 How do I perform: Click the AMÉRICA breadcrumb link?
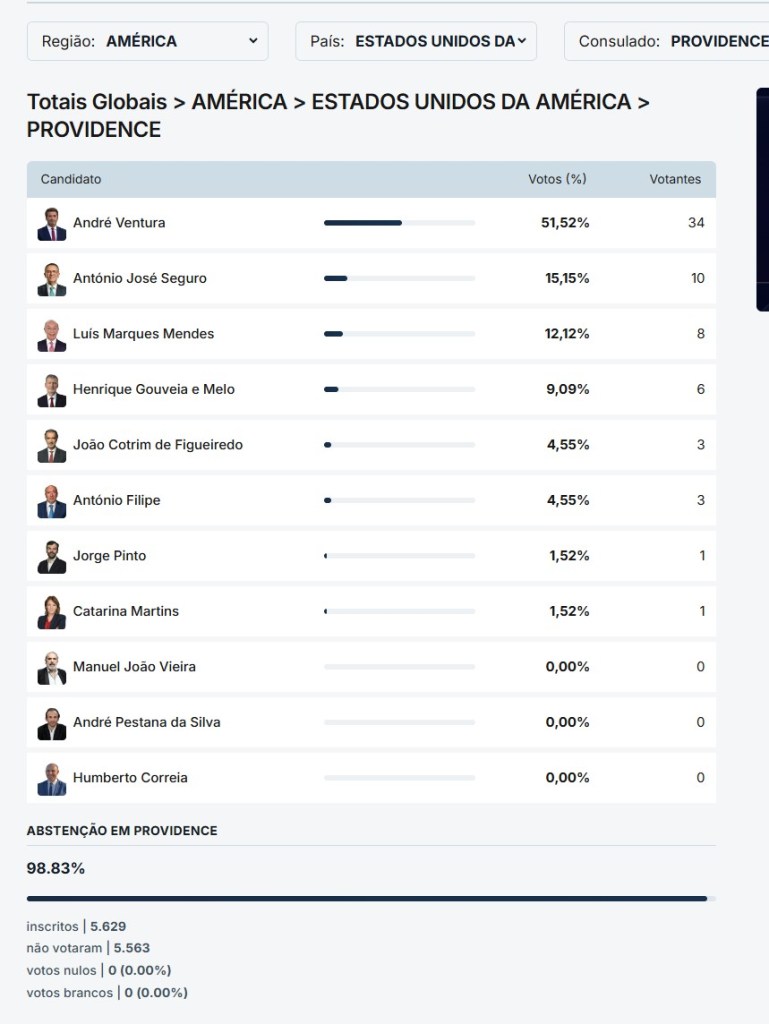(x=239, y=102)
